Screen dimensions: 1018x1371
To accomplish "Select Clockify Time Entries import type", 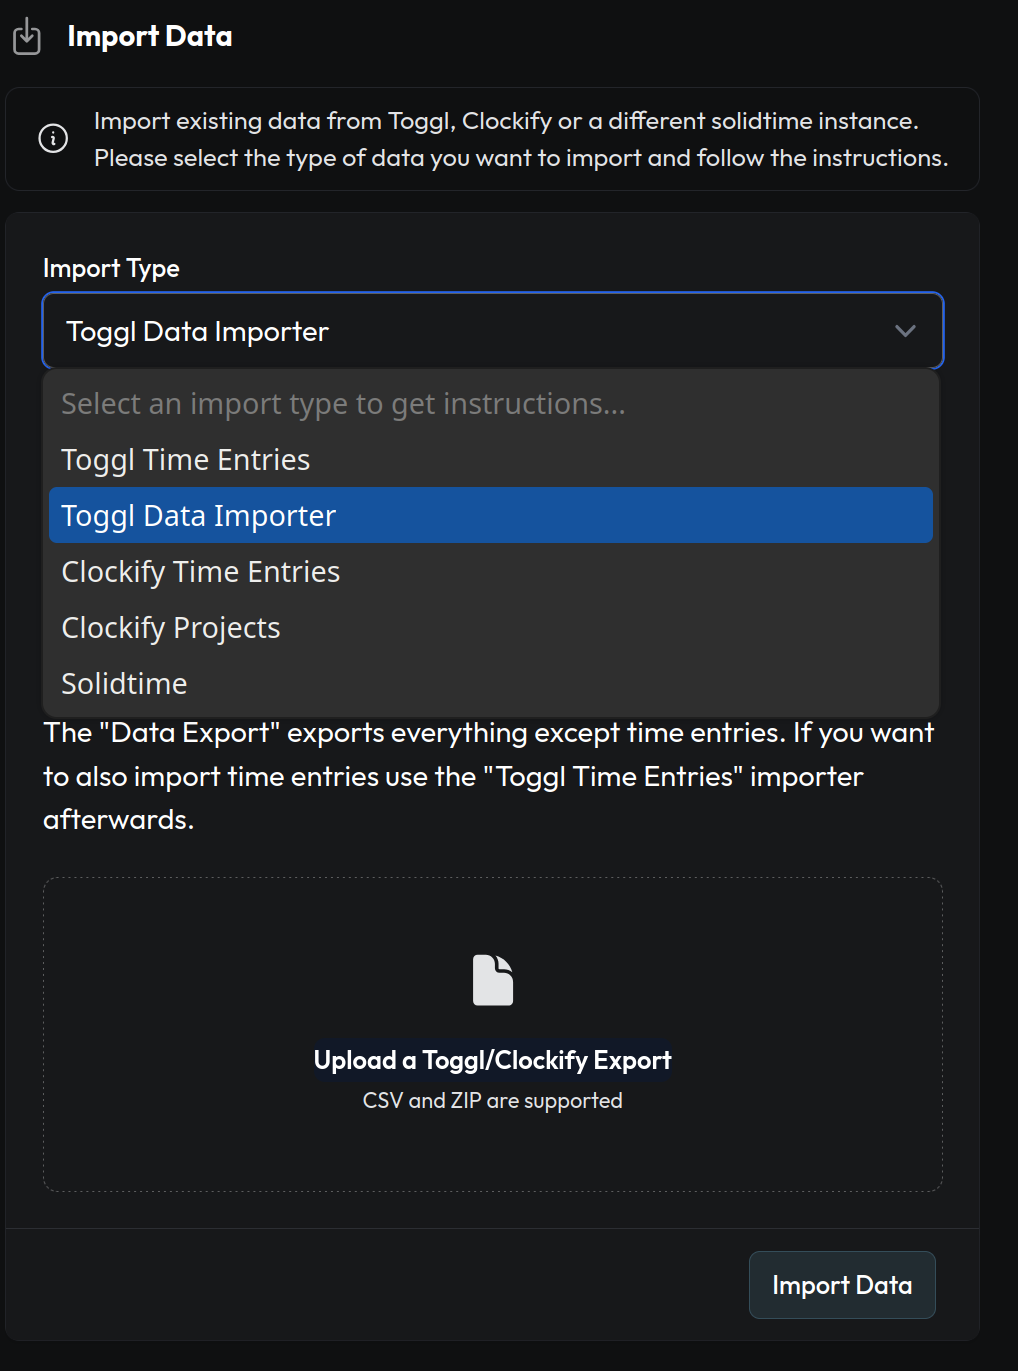I will click(x=200, y=571).
